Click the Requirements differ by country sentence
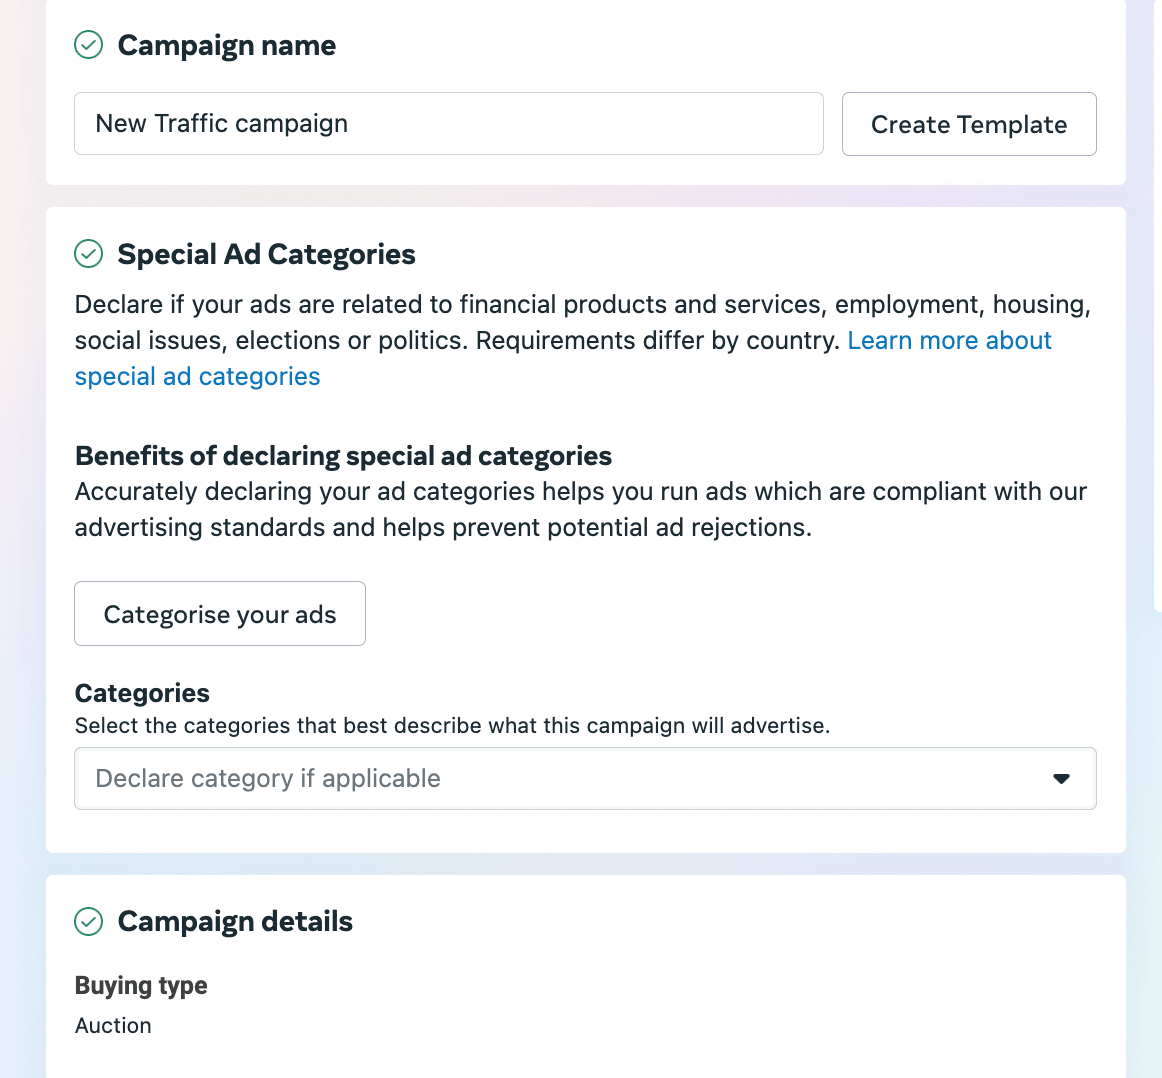The image size is (1162, 1078). [657, 341]
